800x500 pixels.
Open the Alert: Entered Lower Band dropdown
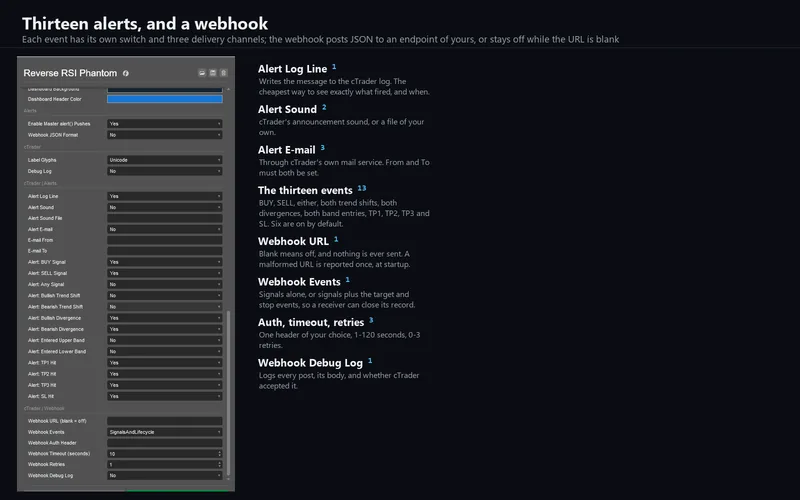[165, 352]
